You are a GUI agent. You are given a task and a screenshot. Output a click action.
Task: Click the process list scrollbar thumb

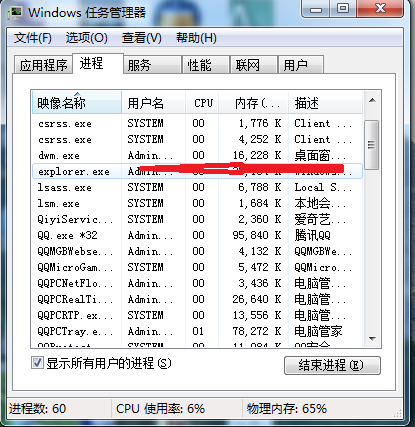pos(371,145)
